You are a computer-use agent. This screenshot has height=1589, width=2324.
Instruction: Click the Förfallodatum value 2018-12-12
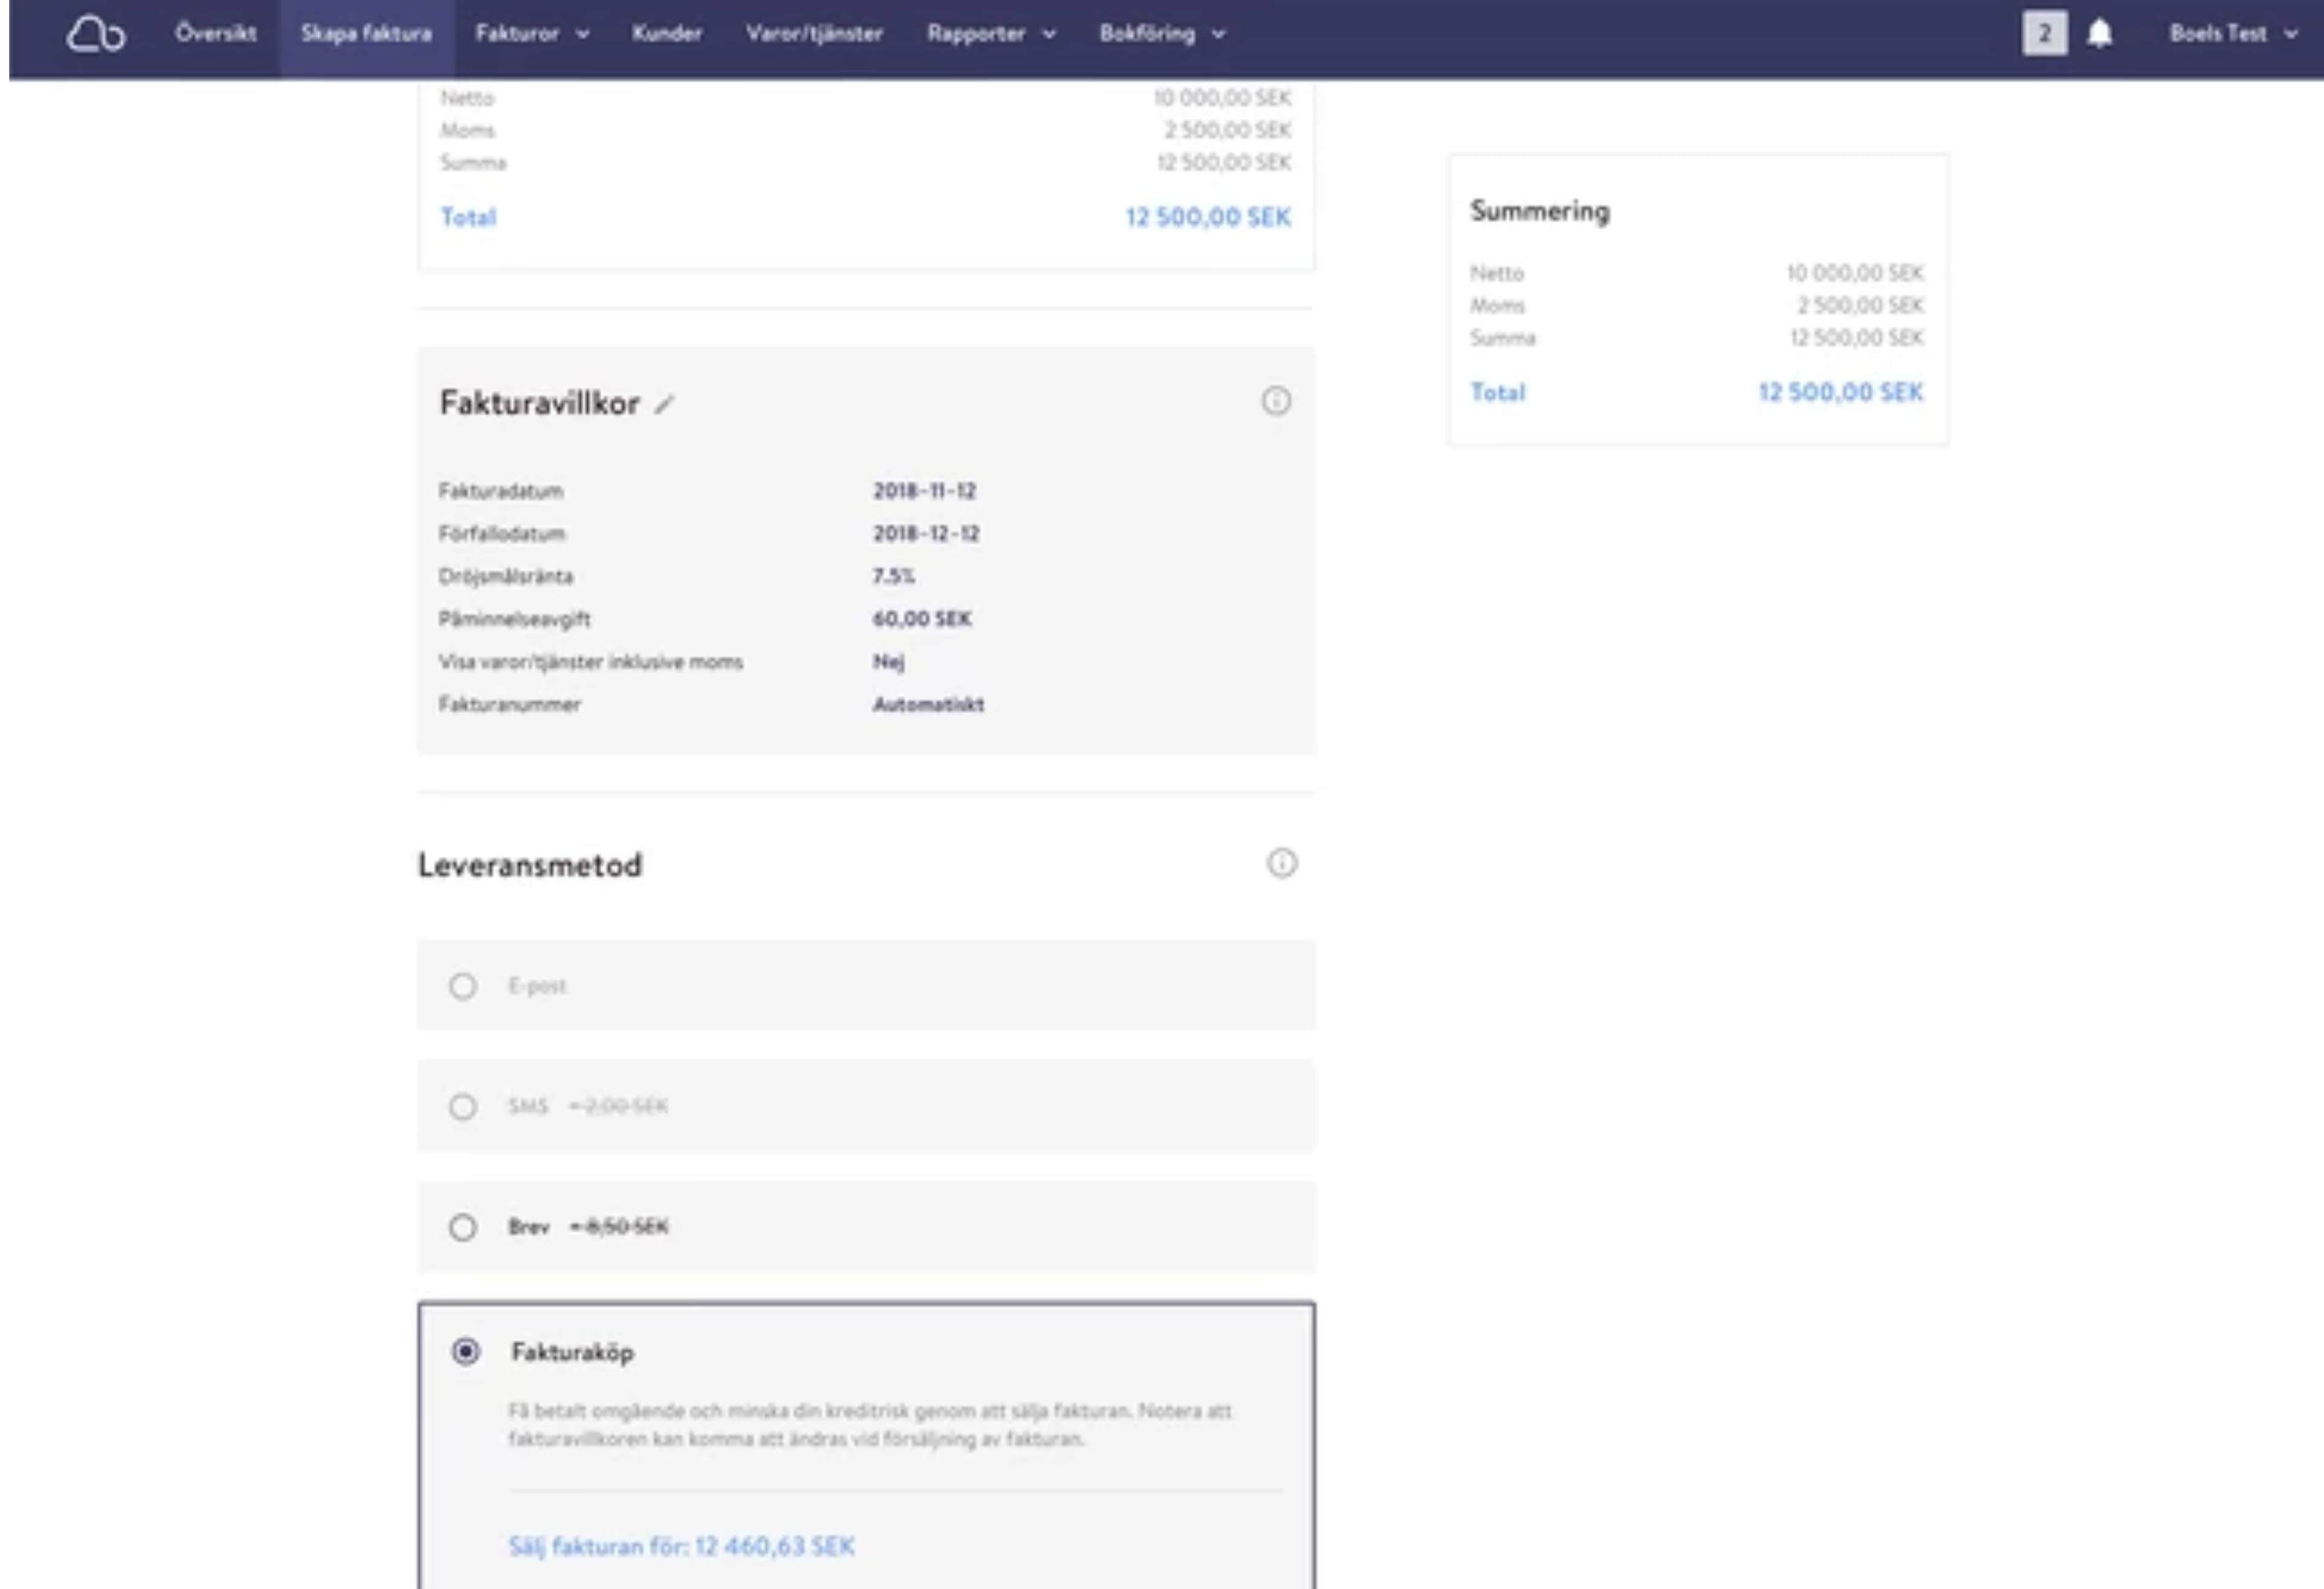click(x=926, y=534)
